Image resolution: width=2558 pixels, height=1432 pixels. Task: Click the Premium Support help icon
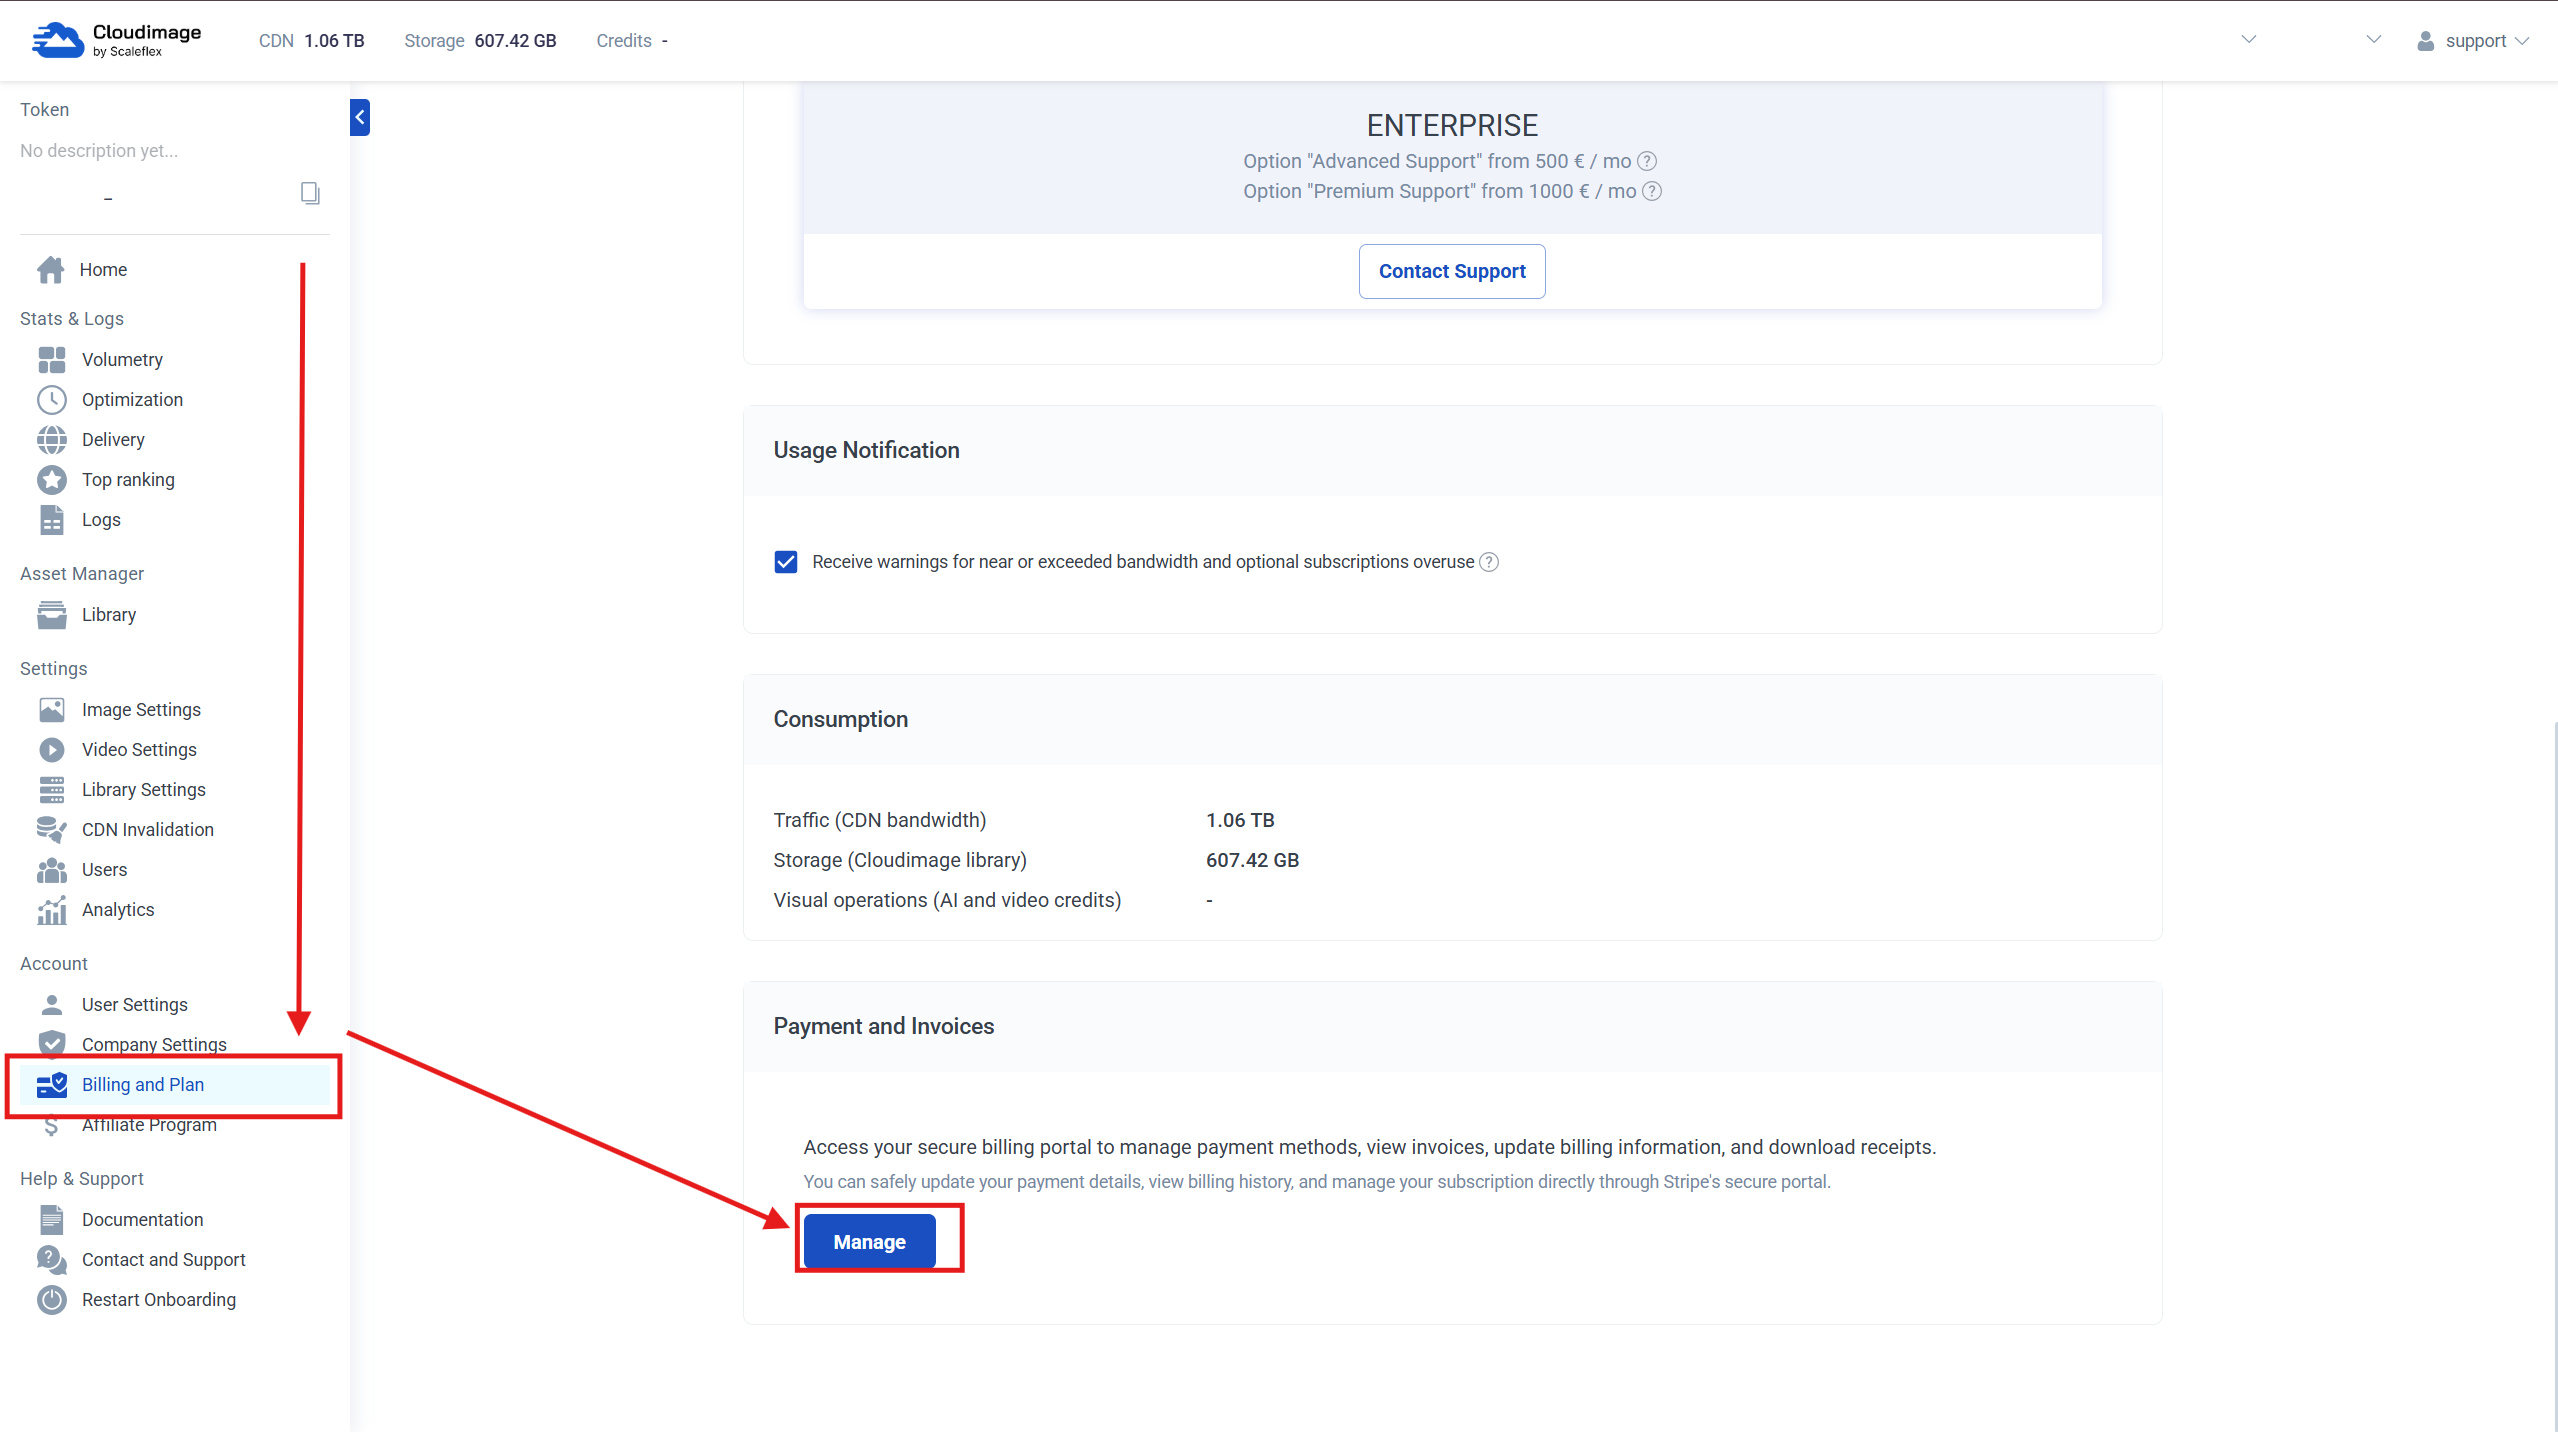pos(1652,191)
